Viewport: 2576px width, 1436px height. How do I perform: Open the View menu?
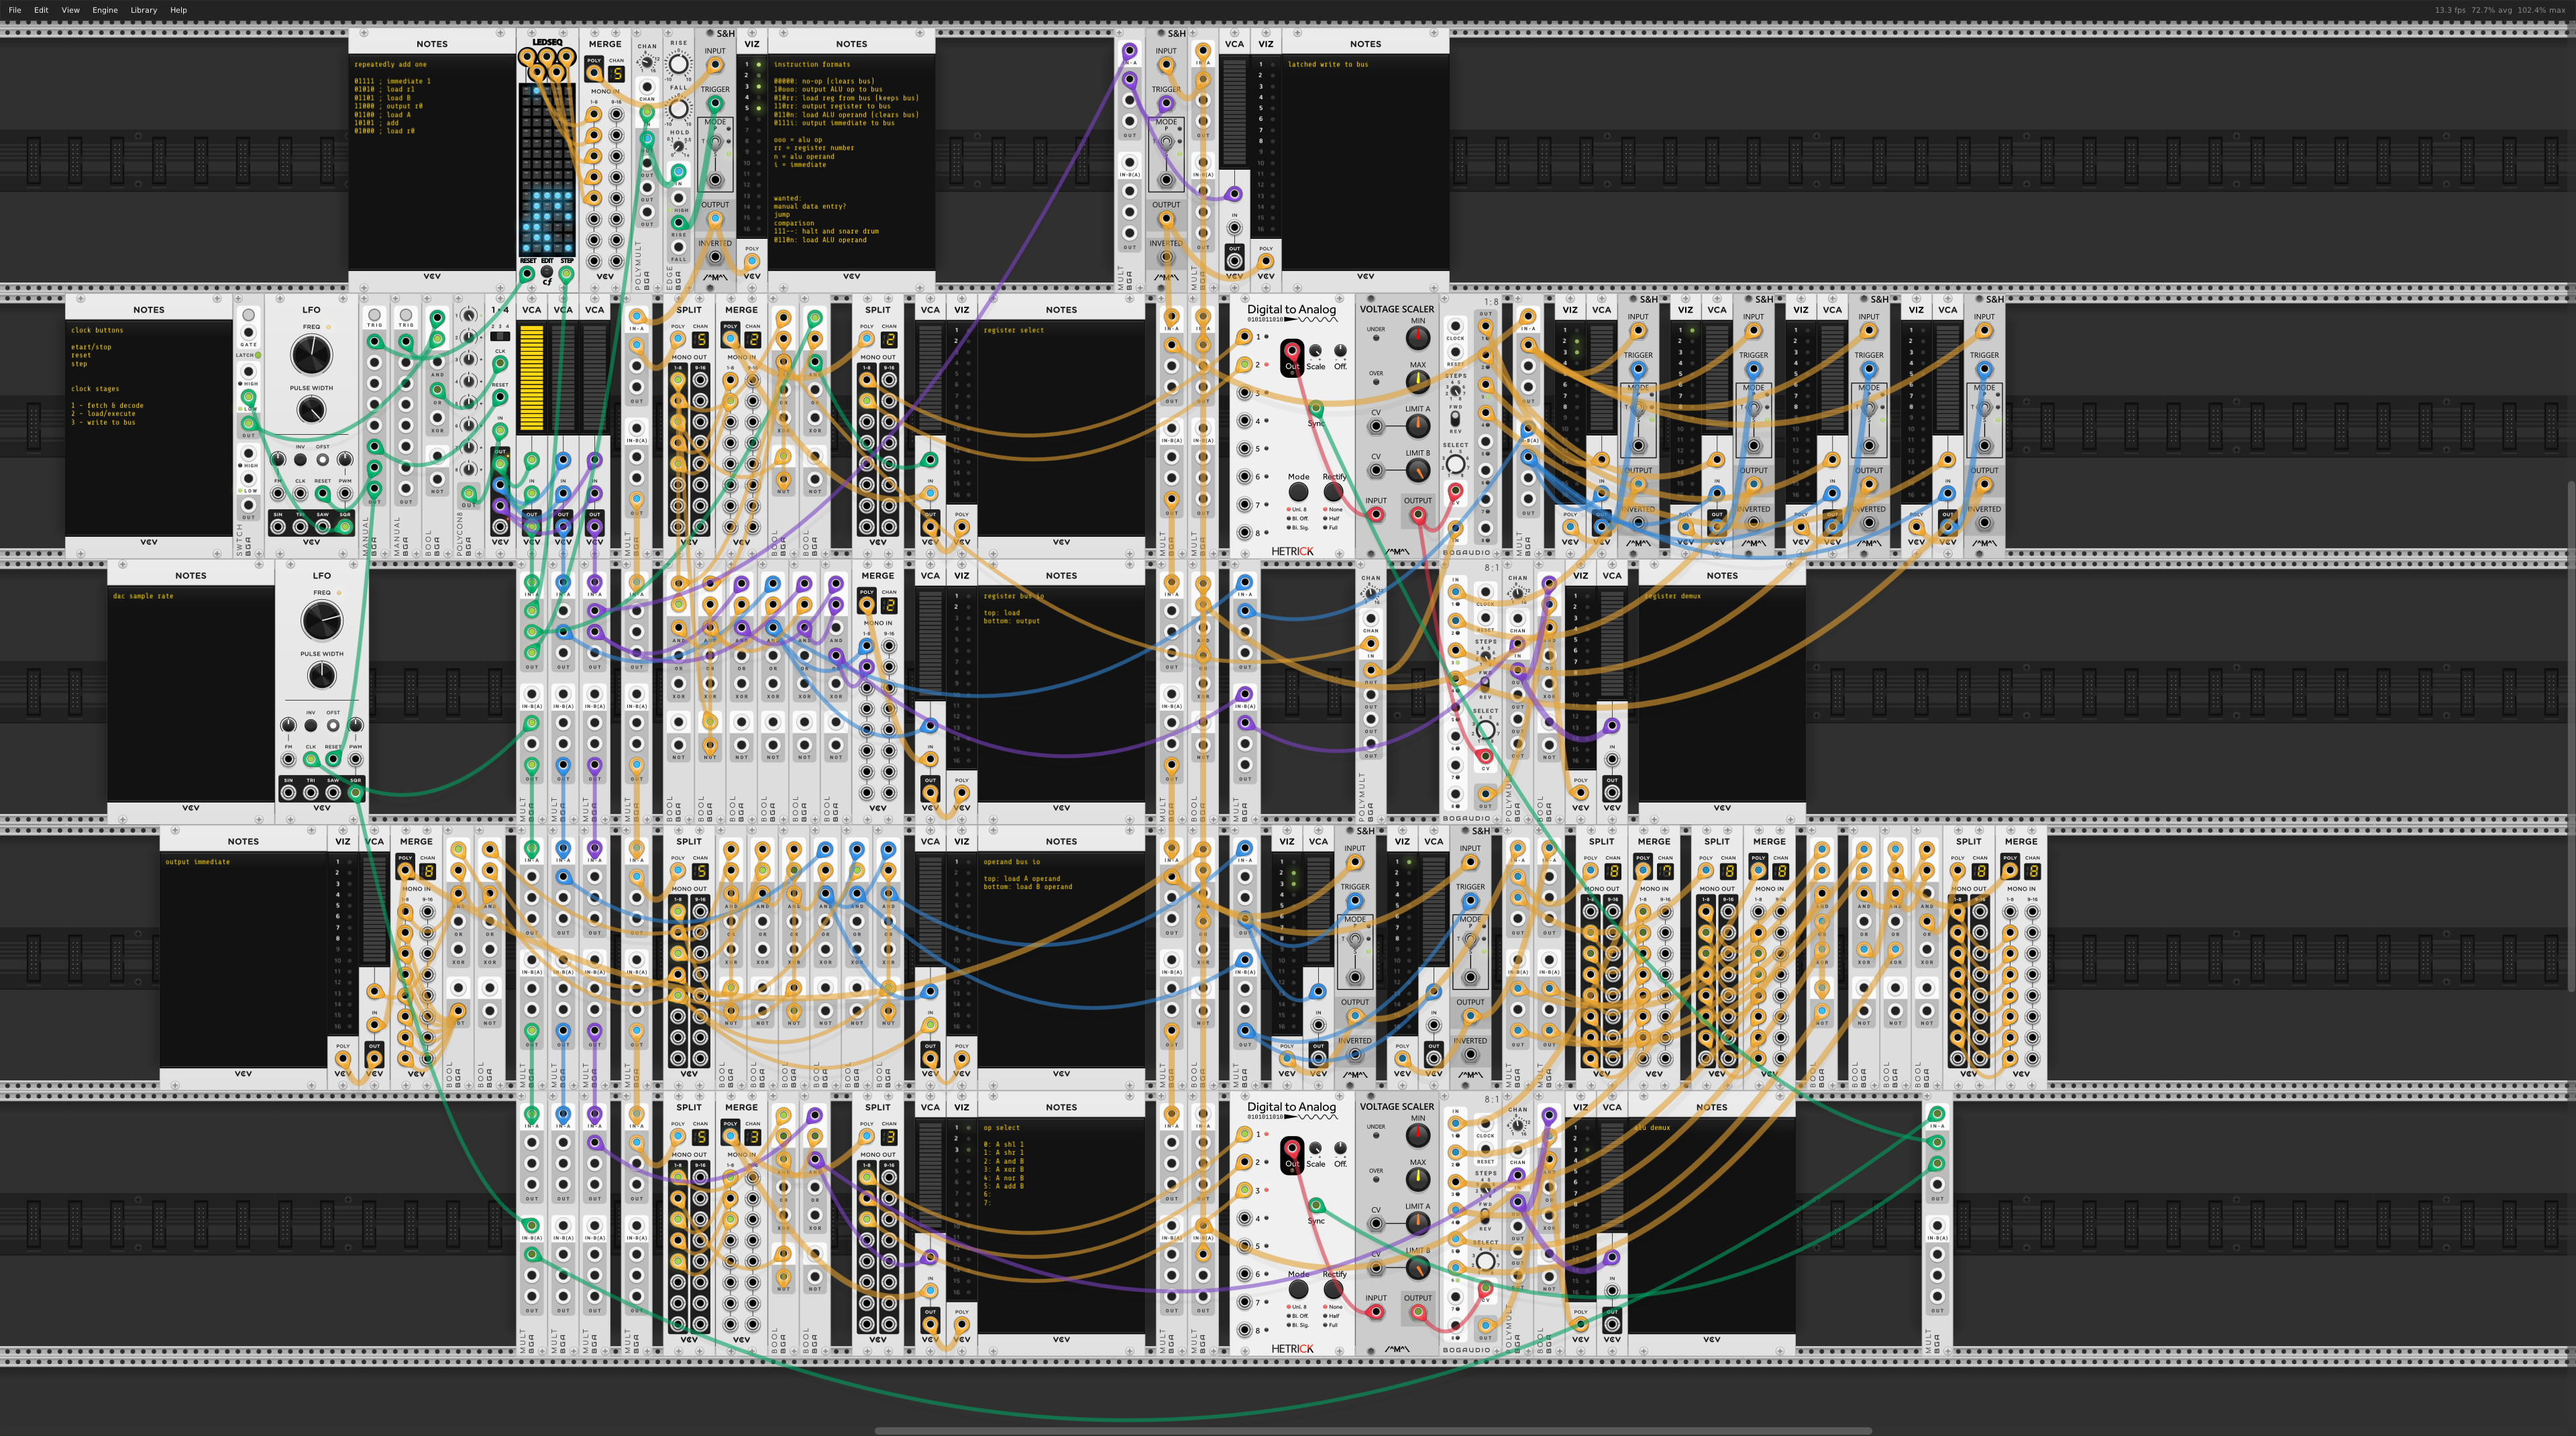point(70,10)
